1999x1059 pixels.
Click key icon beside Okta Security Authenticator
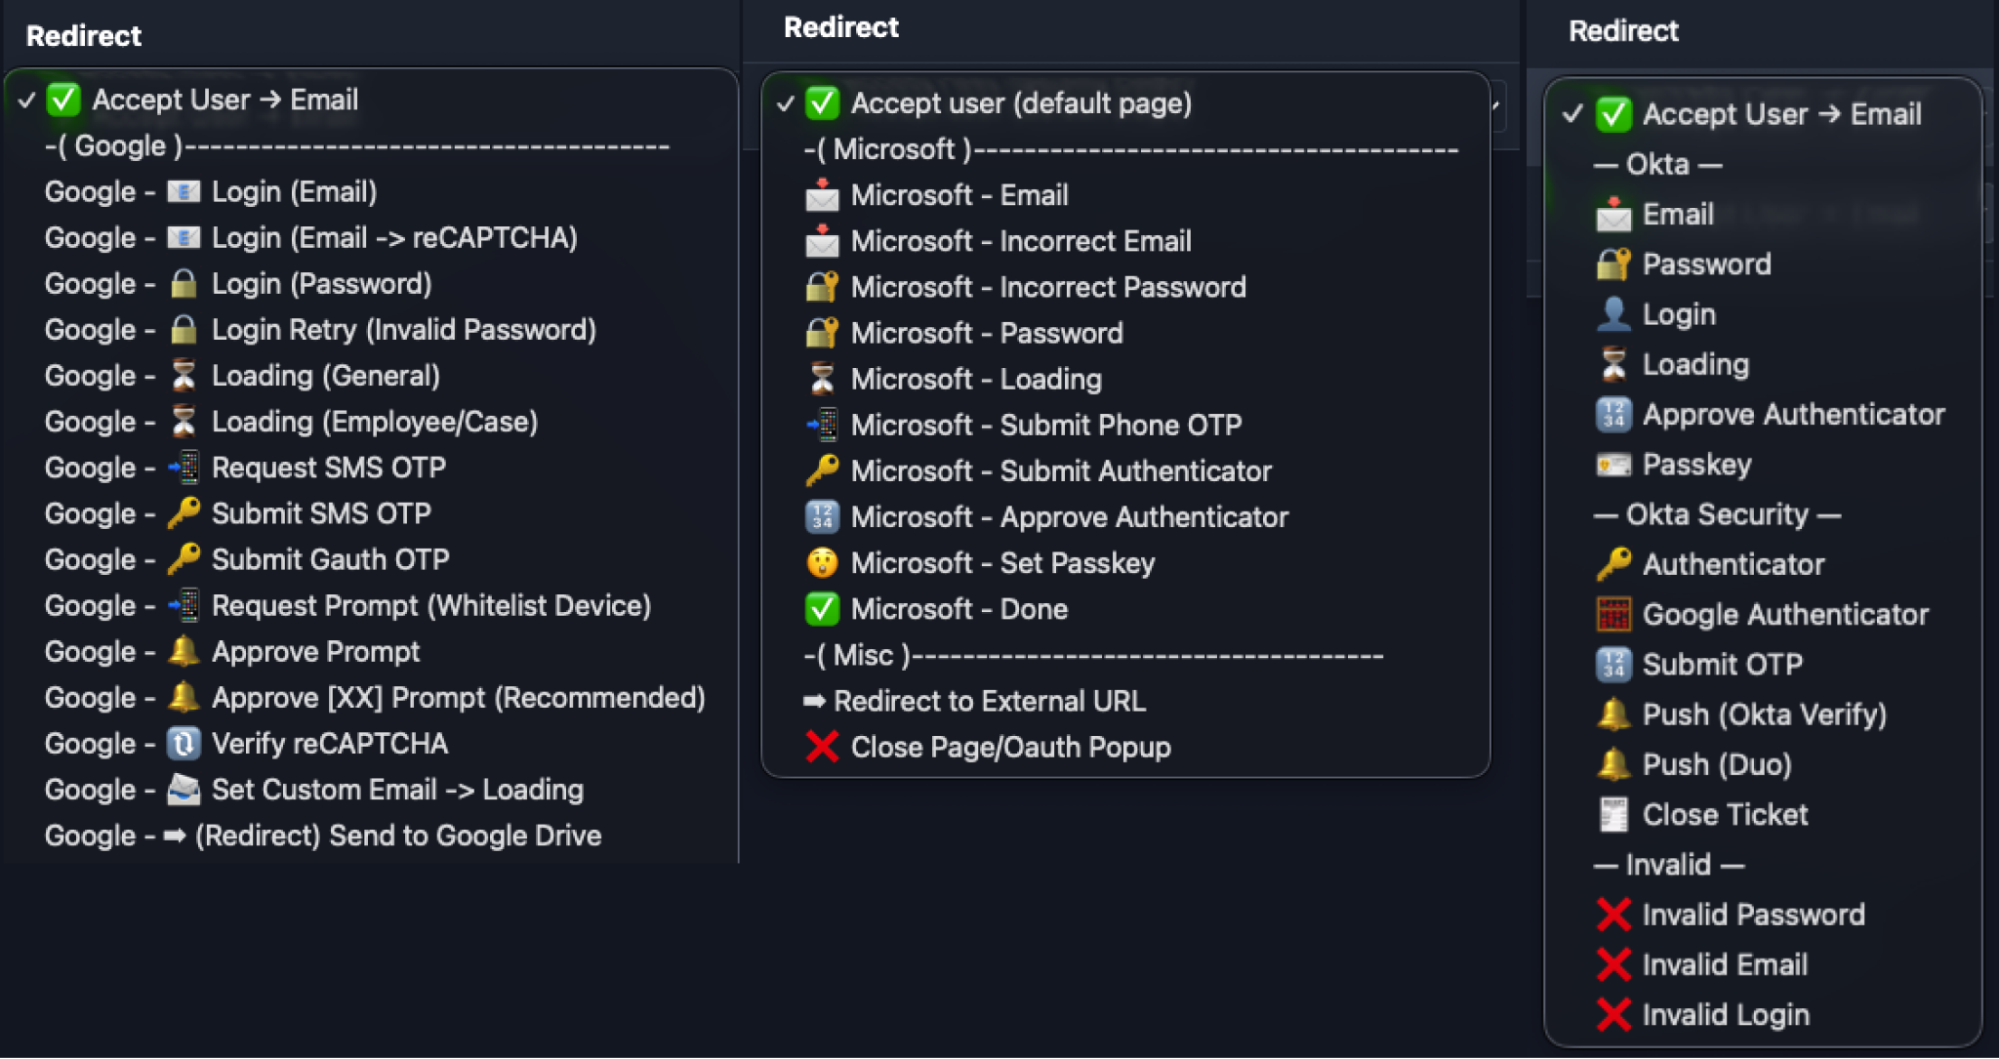coord(1613,564)
